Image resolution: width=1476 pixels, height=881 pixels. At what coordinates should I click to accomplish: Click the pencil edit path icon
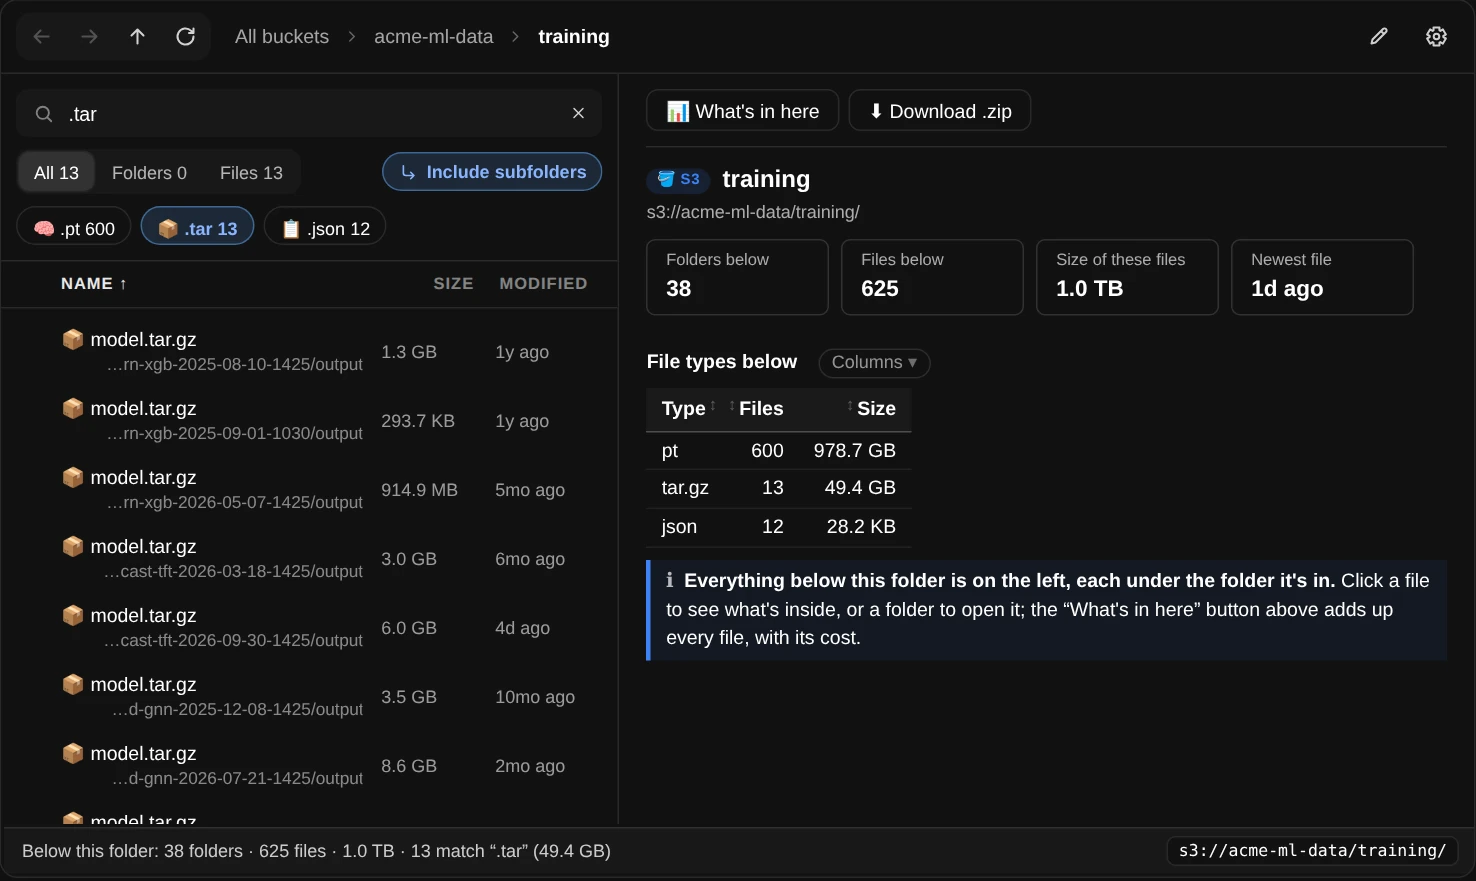1379,37
